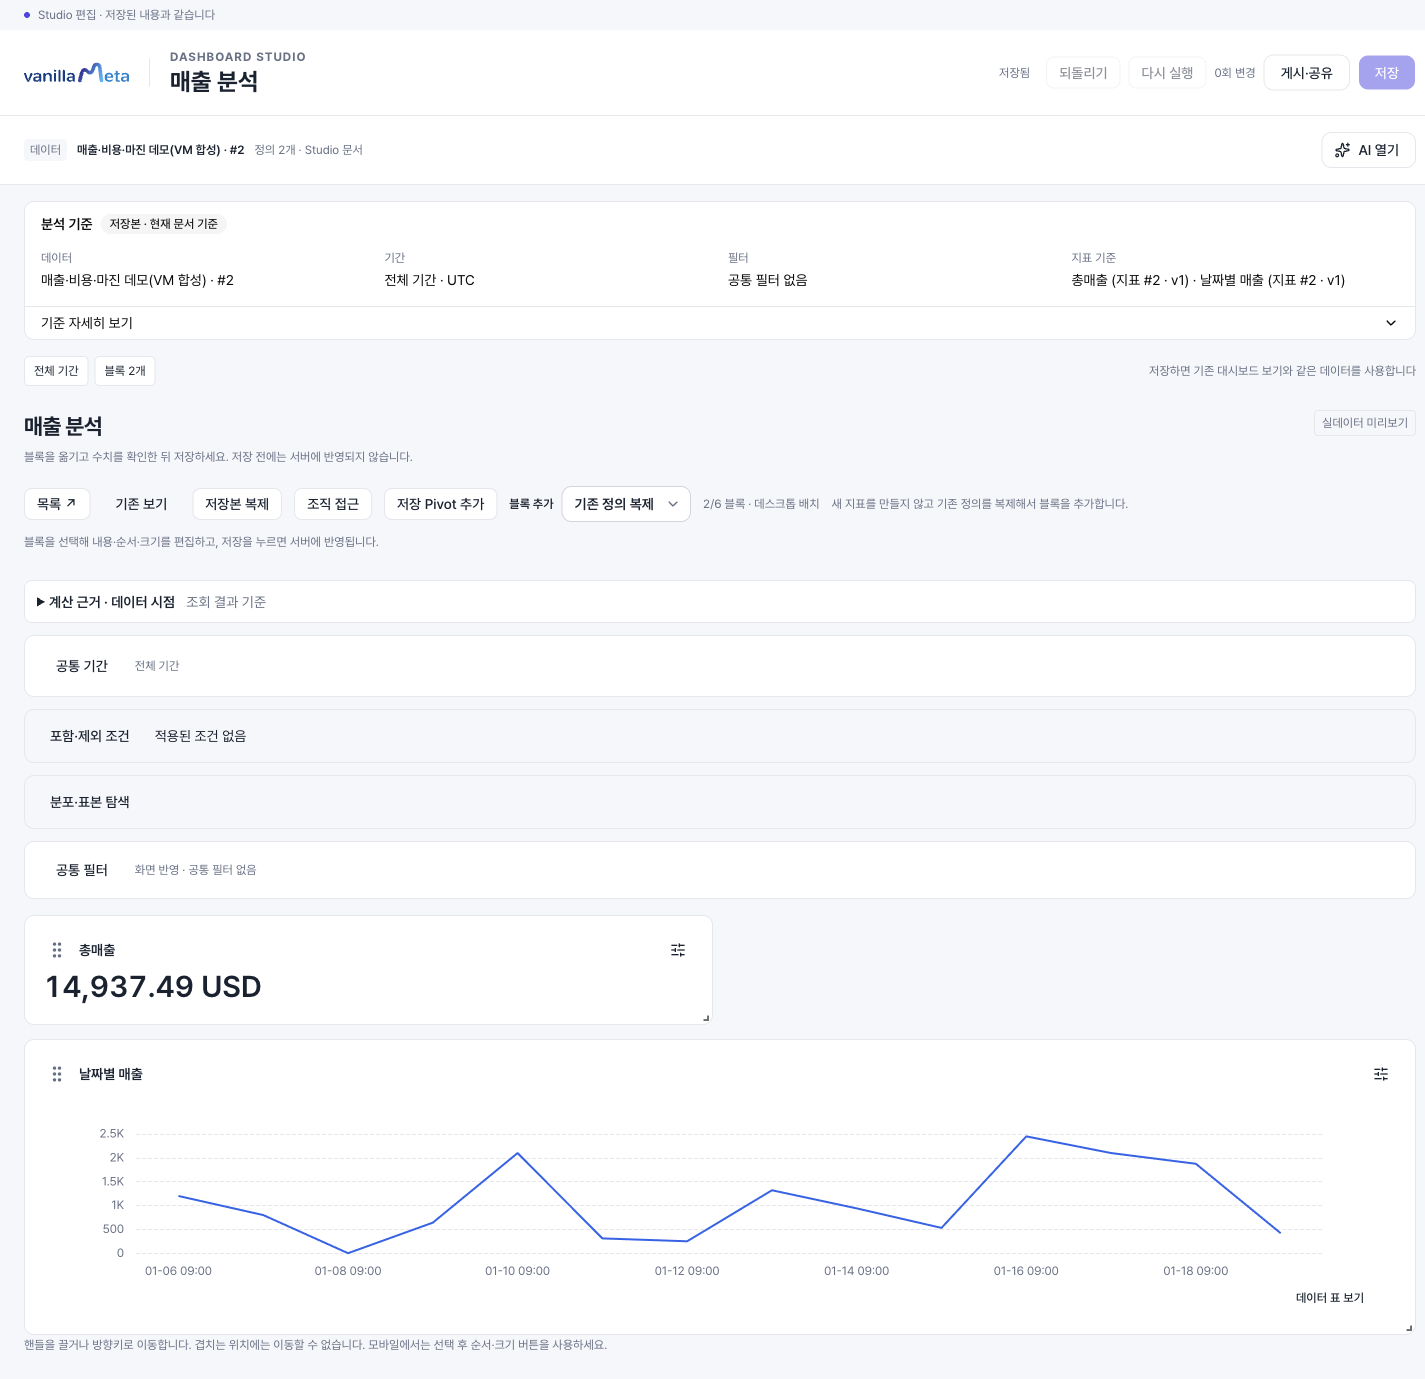Select 기존 보기 option
1425x1379 pixels.
141,504
